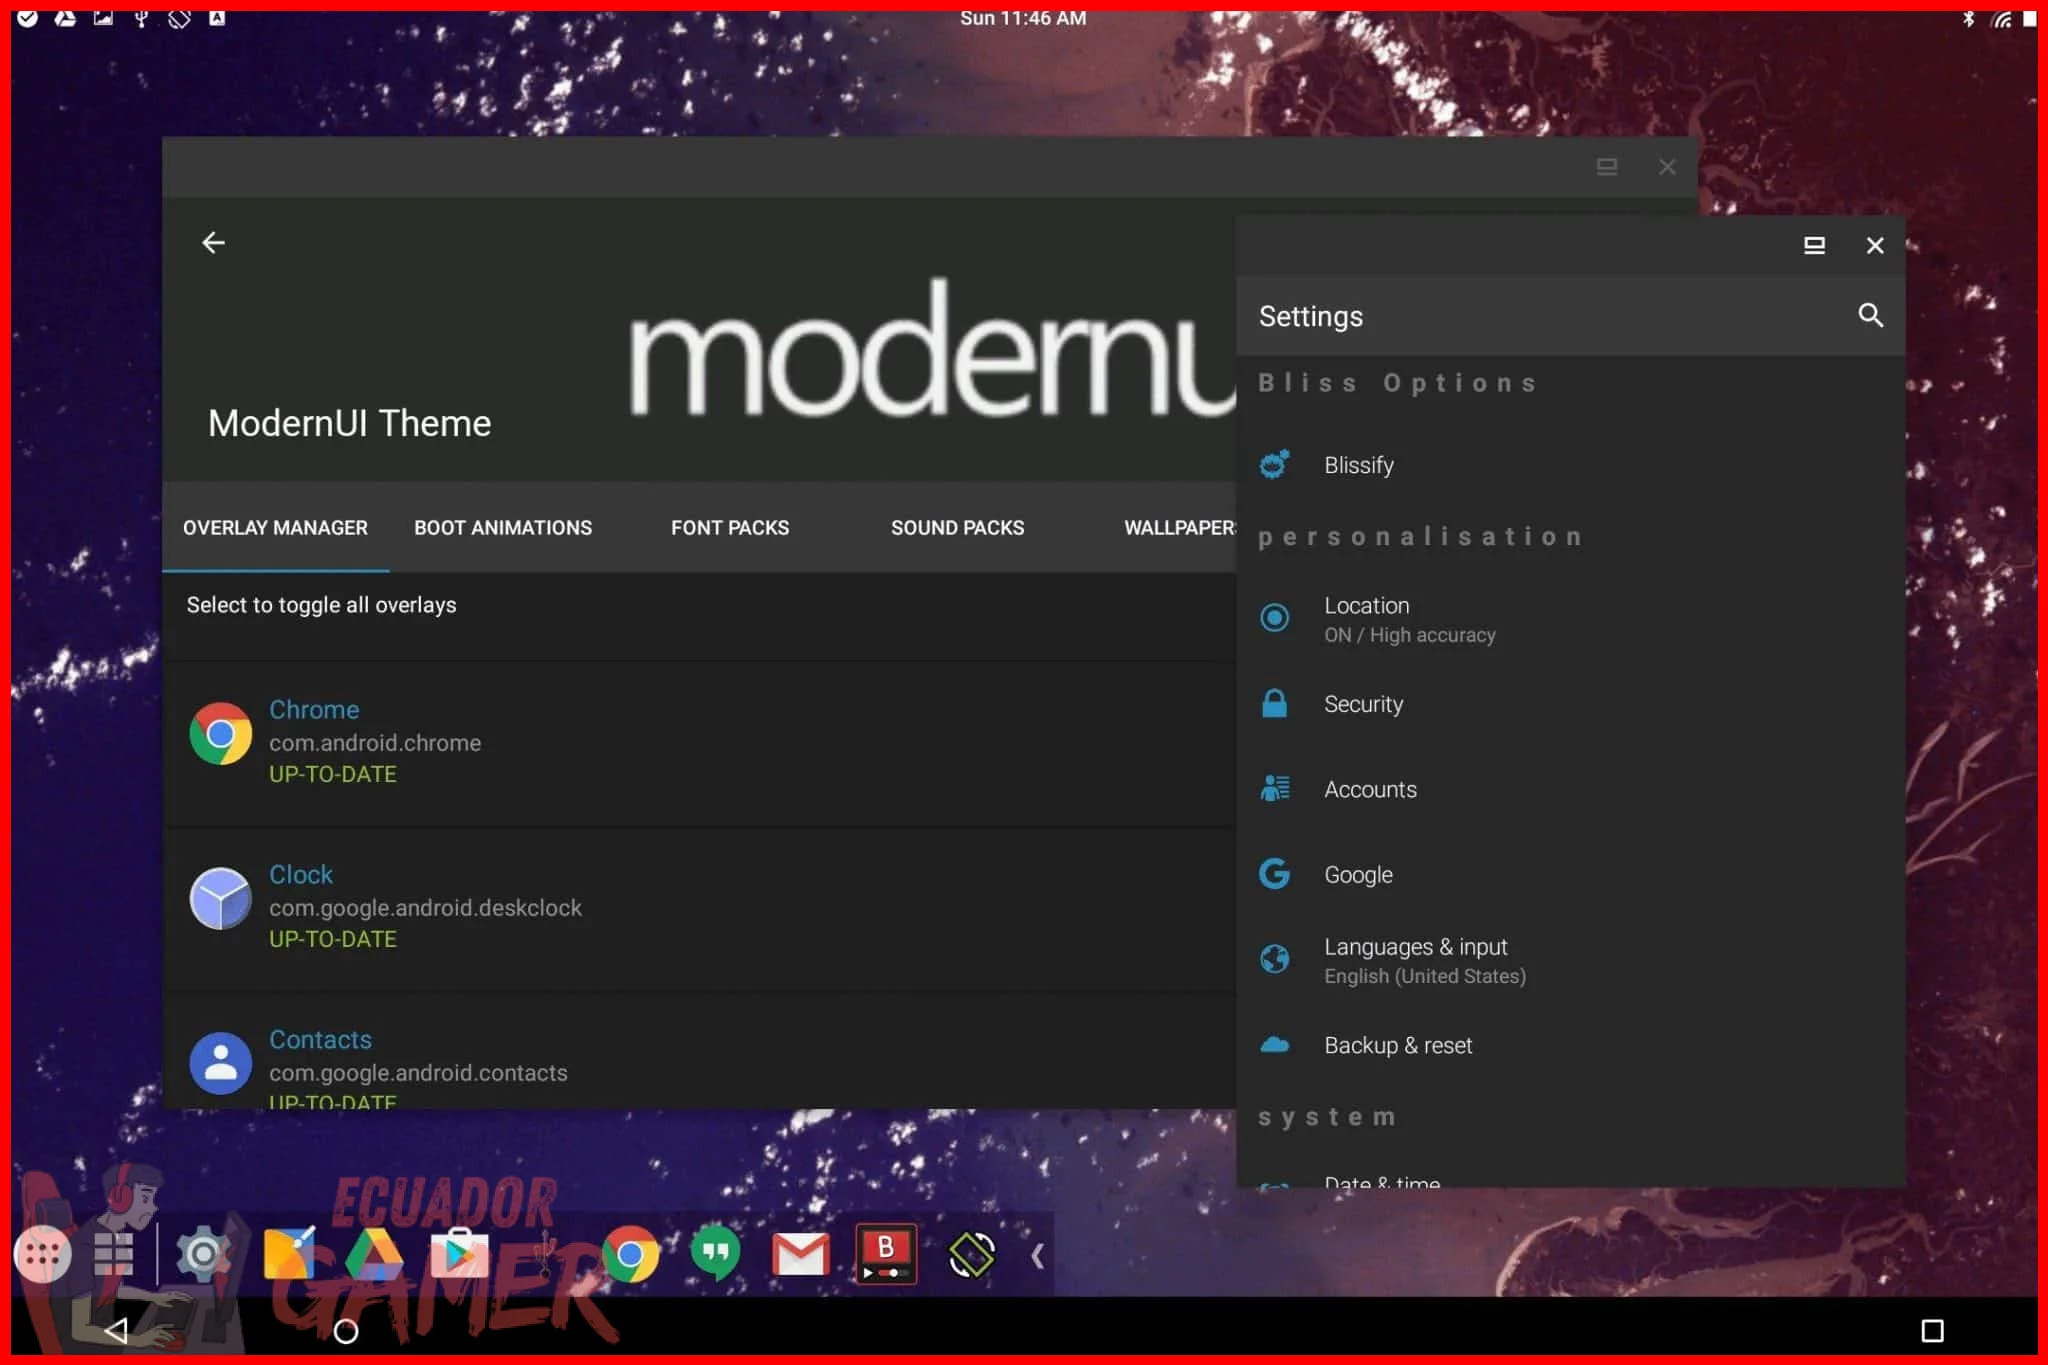Click UP-TO-DATE status under Chrome
This screenshot has height=1365, width=2048.
[x=333, y=774]
